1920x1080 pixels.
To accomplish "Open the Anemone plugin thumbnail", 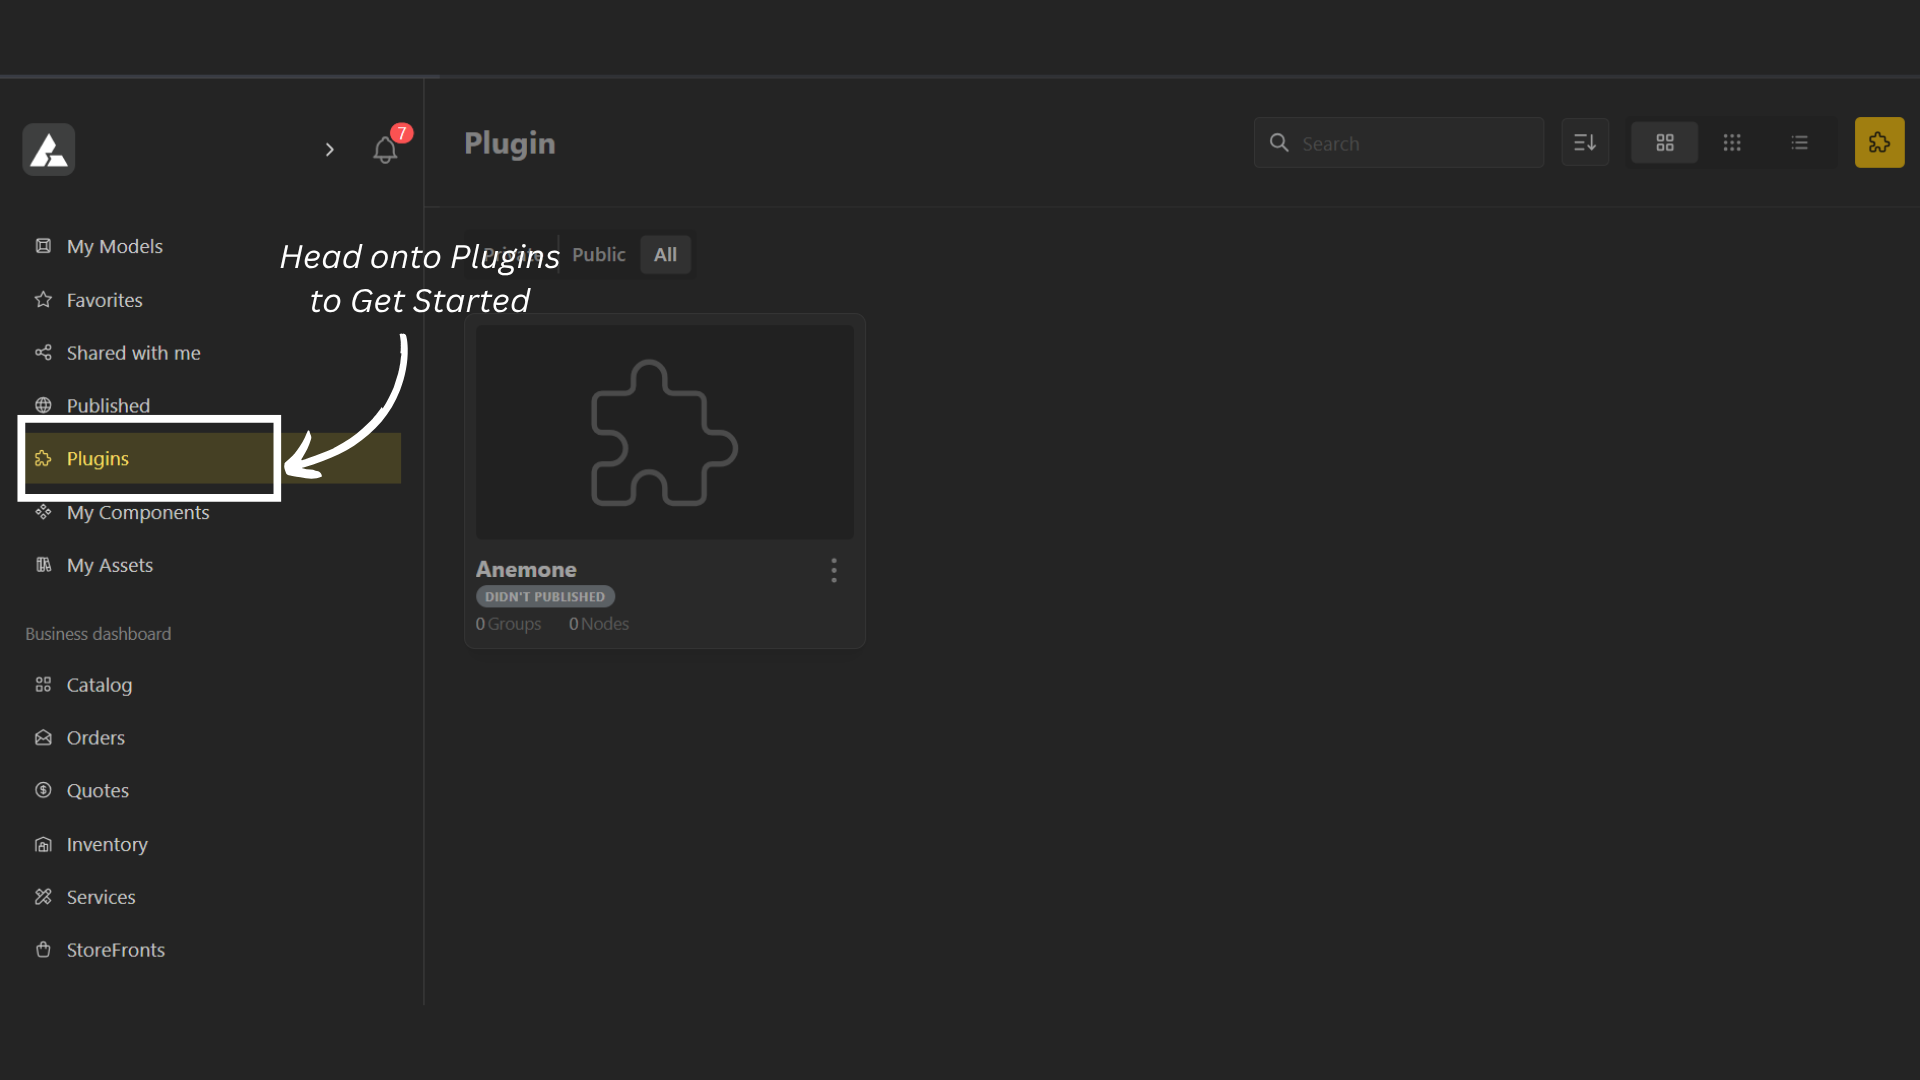I will (664, 432).
